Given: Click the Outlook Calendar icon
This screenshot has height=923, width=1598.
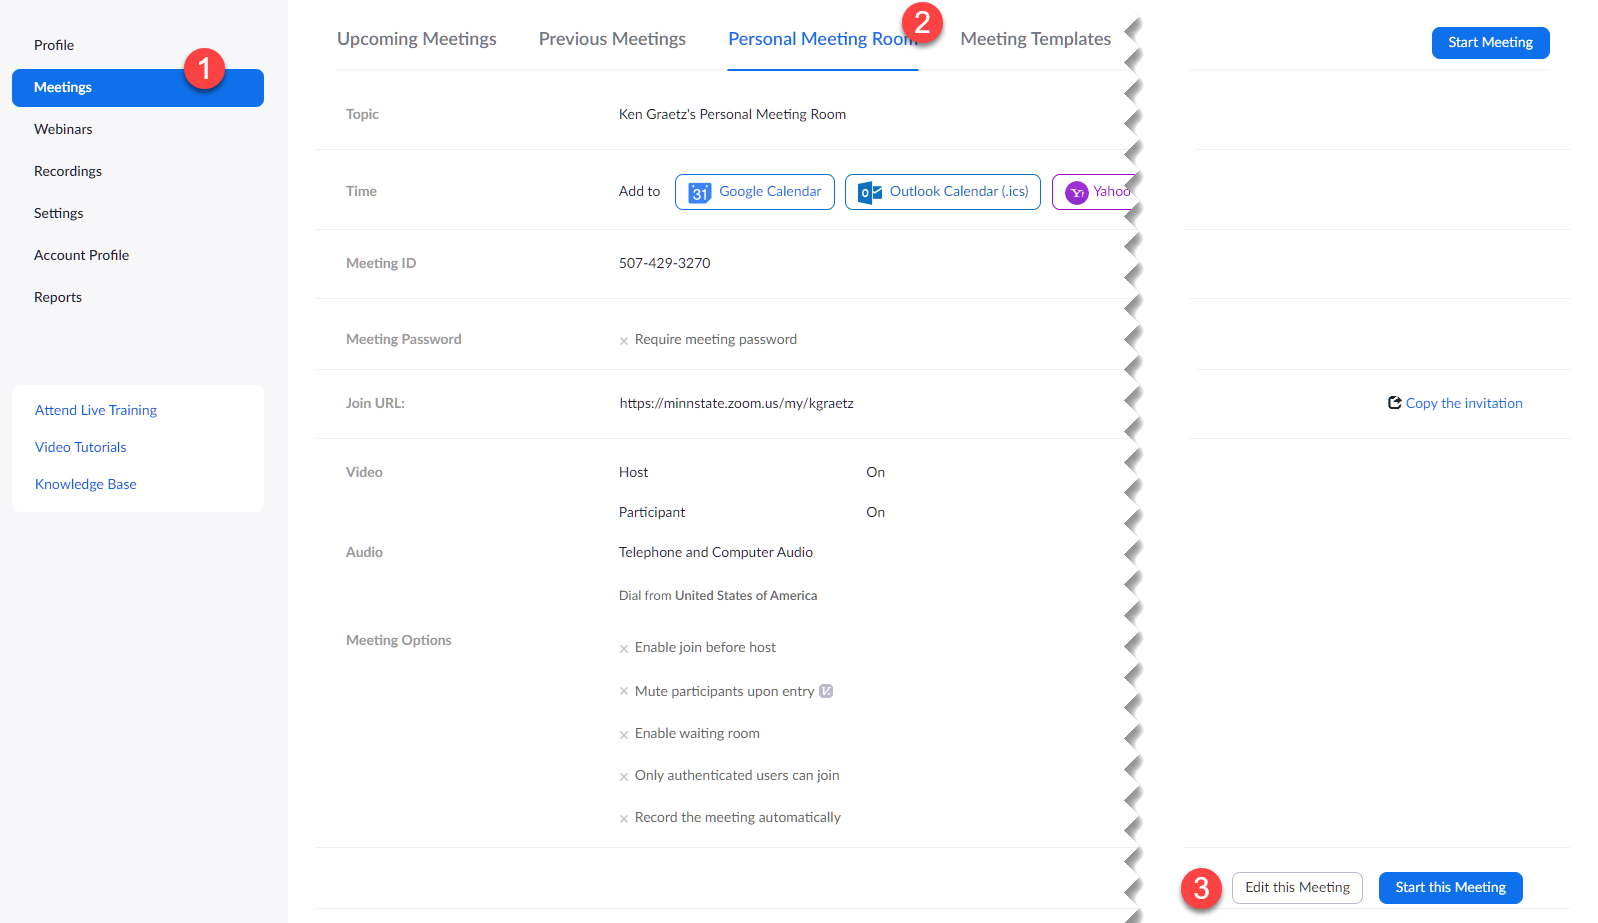Looking at the screenshot, I should [x=870, y=192].
